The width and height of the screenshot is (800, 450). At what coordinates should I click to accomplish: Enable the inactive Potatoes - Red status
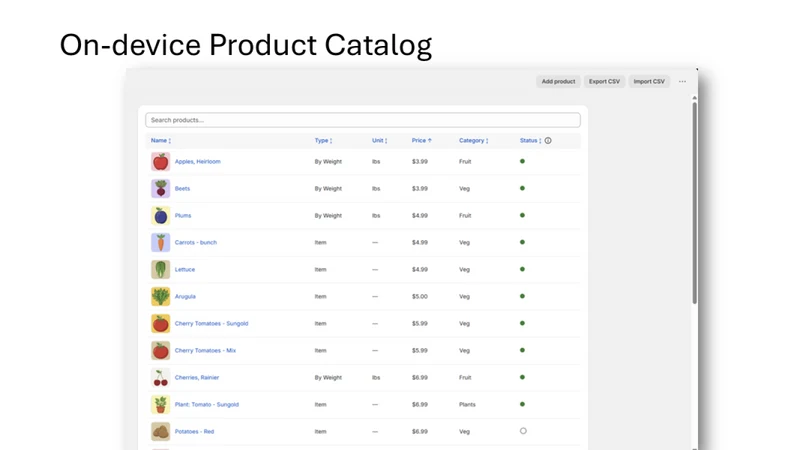[523, 431]
